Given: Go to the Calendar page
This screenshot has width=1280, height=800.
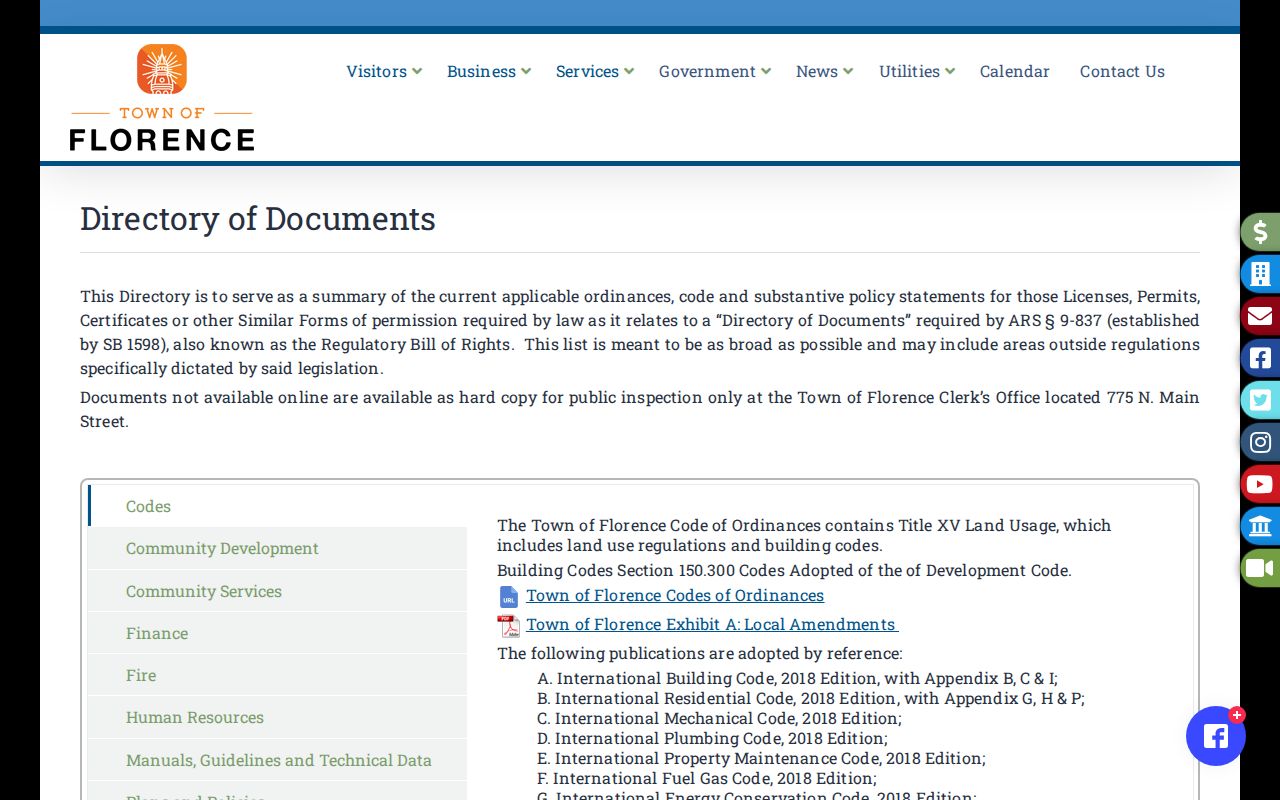Looking at the screenshot, I should tap(1015, 71).
